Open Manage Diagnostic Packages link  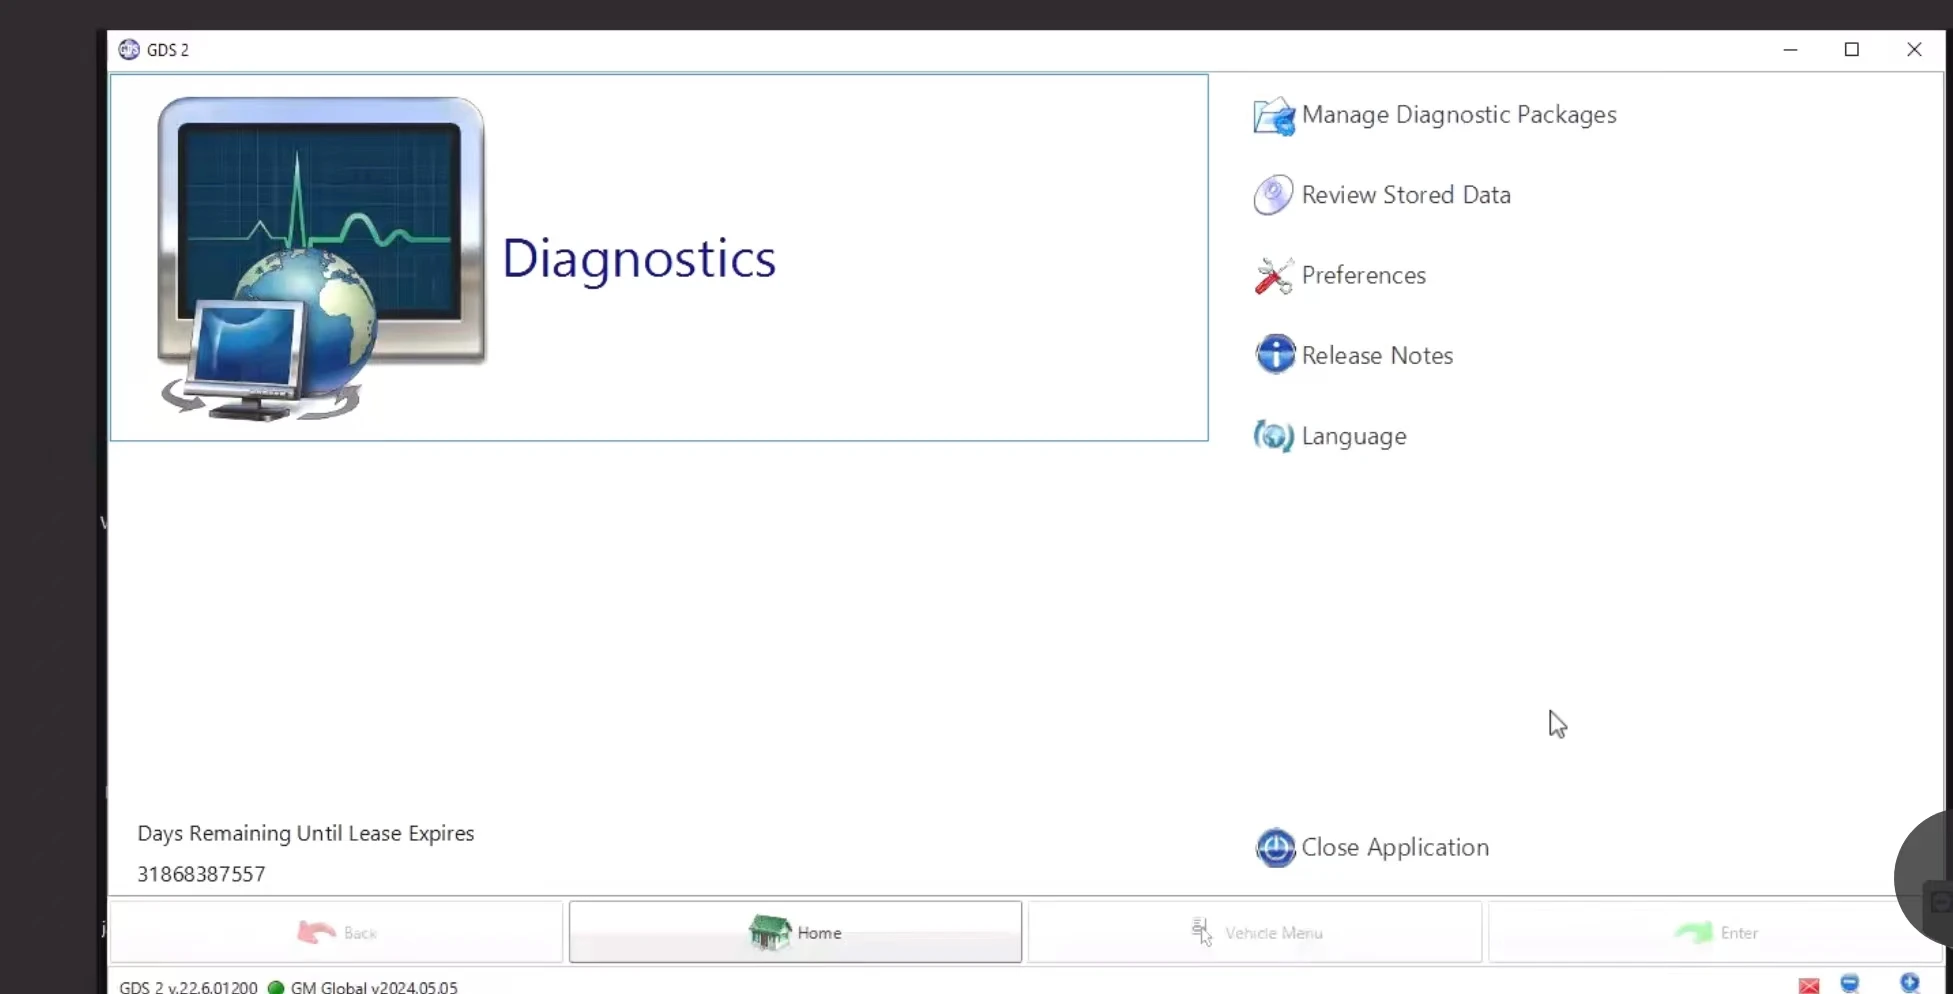point(1459,115)
